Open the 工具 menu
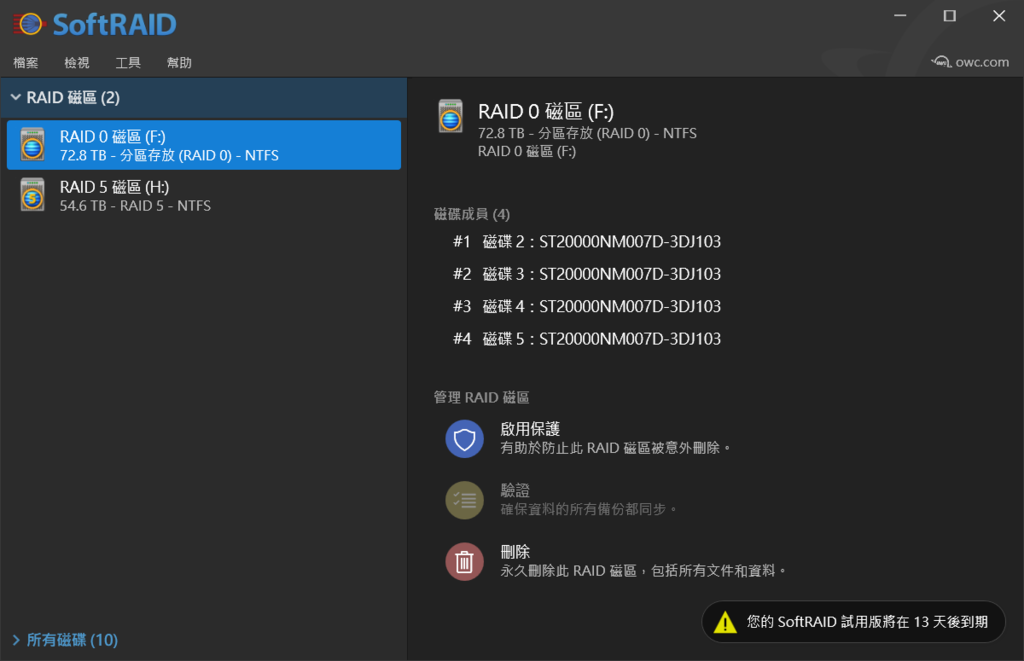Viewport: 1024px width, 661px height. point(128,63)
